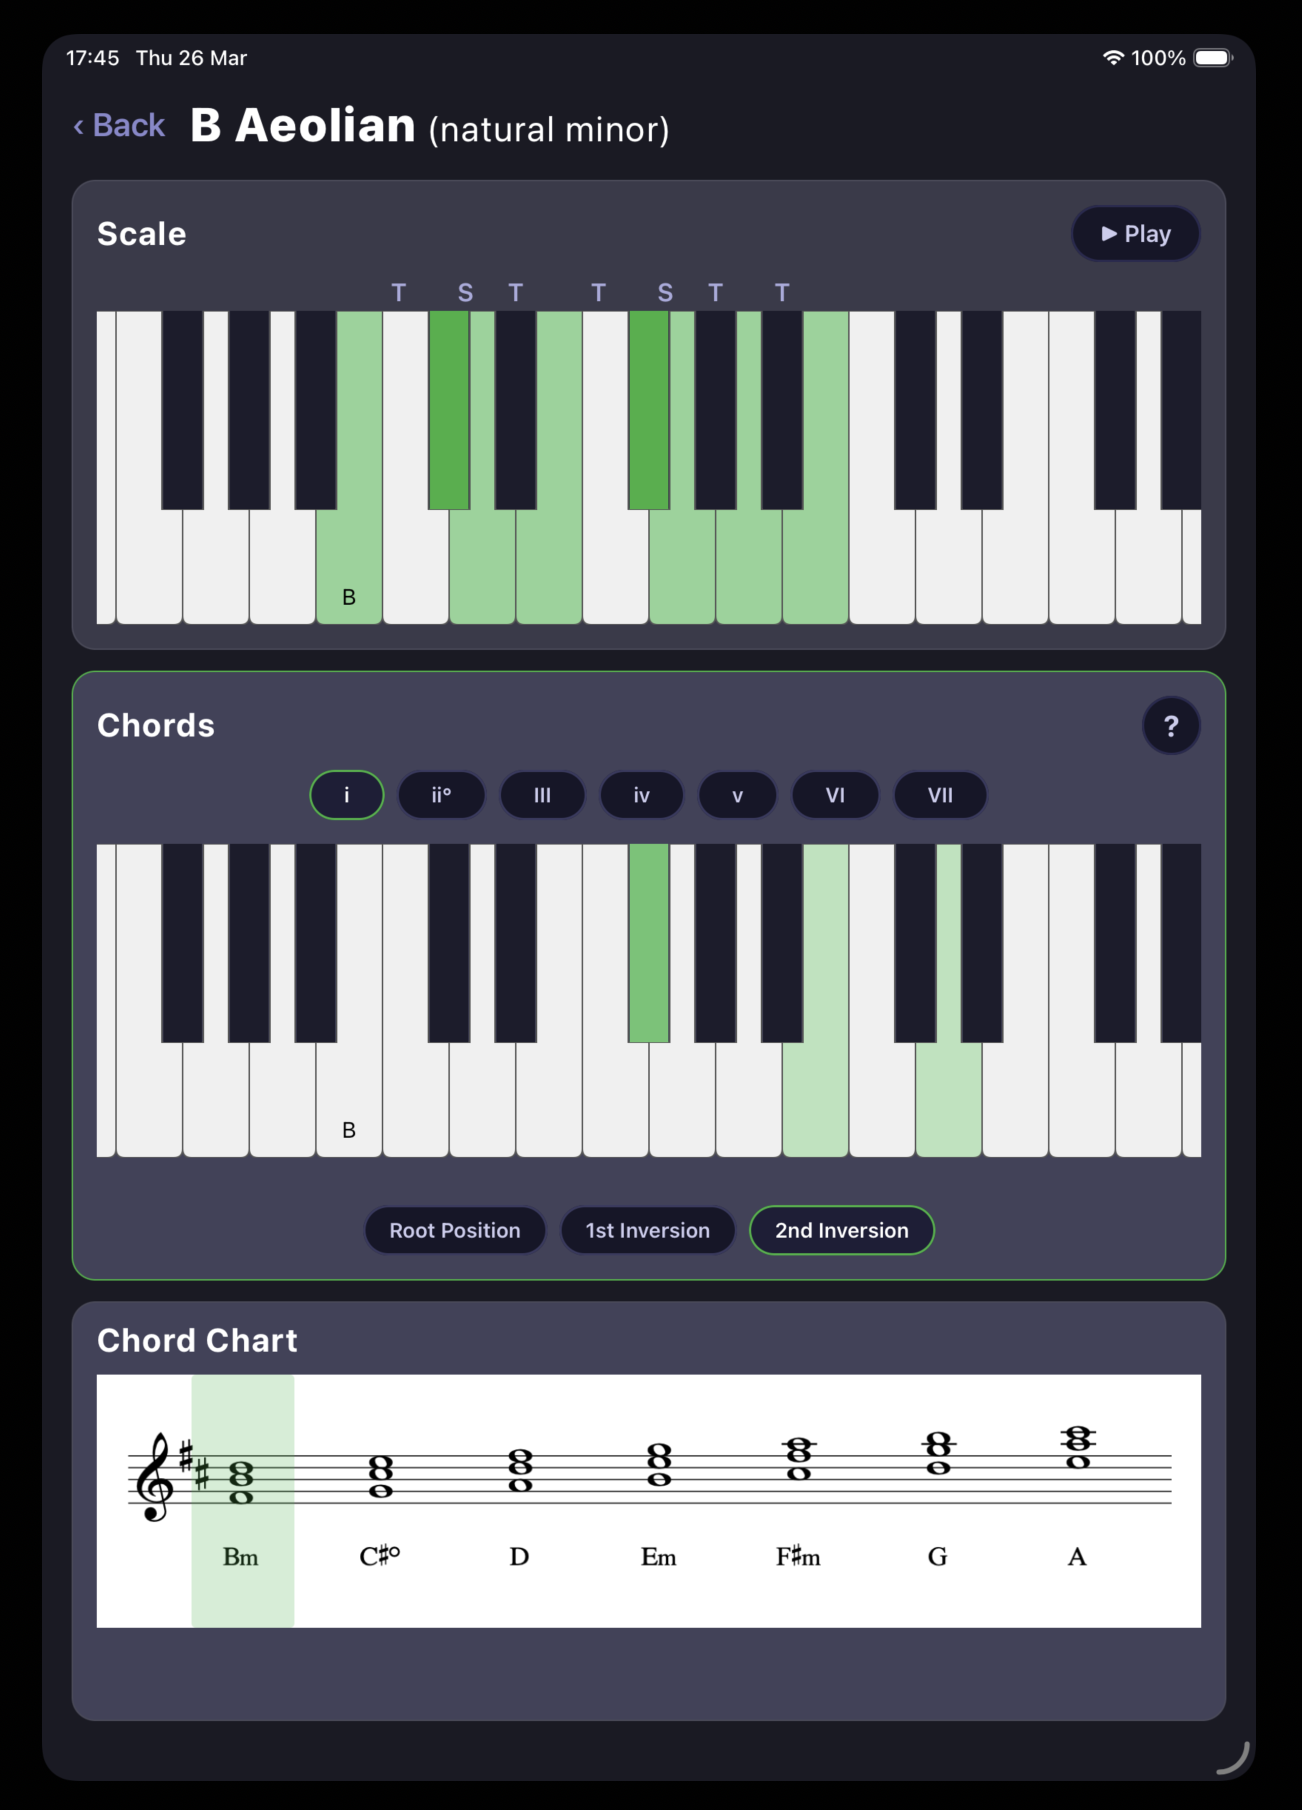Switch to the iv chord
The height and width of the screenshot is (1810, 1302).
(x=641, y=795)
